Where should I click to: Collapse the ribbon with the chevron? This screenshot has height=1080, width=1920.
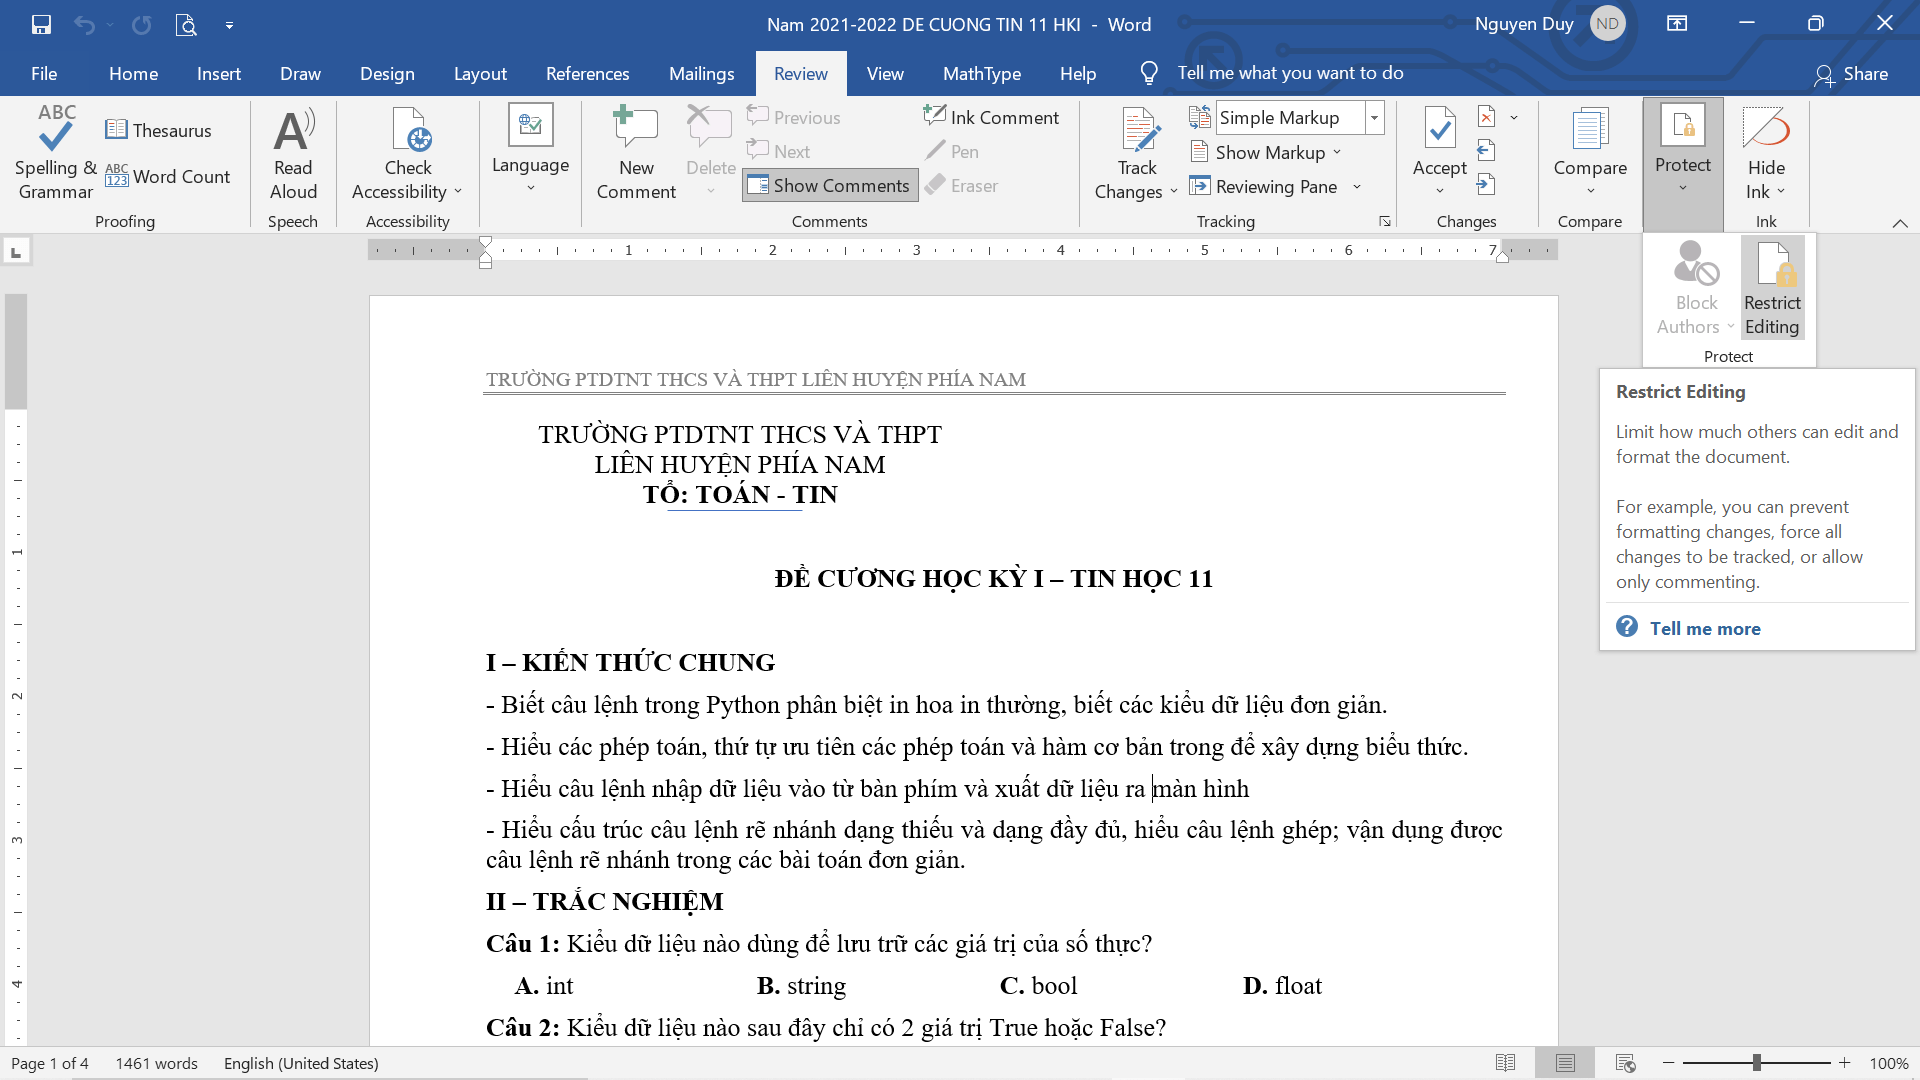pyautogui.click(x=1900, y=223)
